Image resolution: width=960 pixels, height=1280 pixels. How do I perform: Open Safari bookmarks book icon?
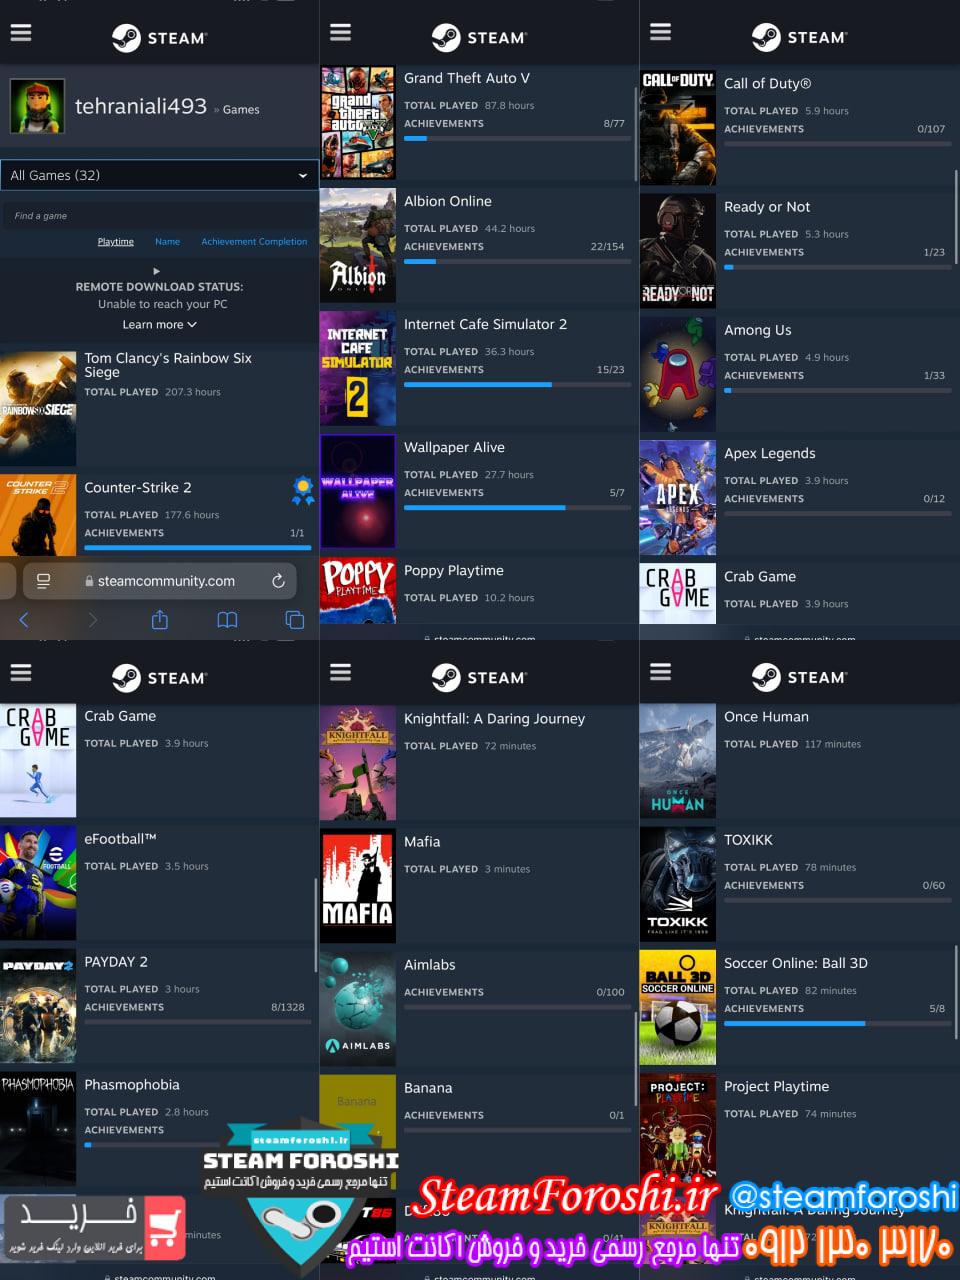pos(227,620)
